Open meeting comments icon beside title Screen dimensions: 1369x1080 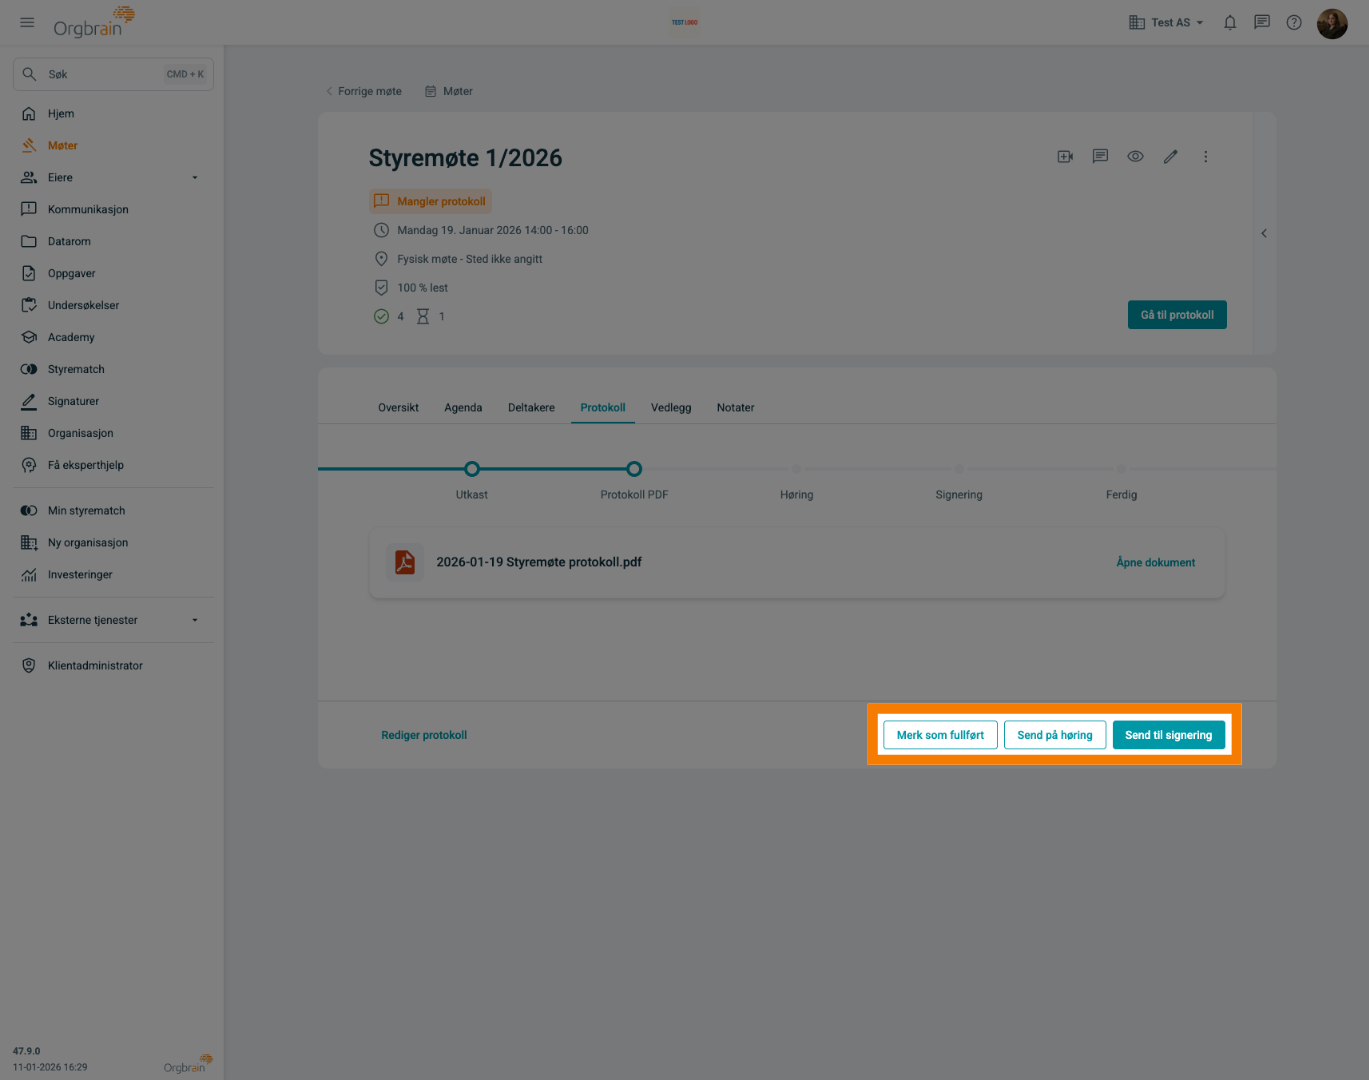1100,157
